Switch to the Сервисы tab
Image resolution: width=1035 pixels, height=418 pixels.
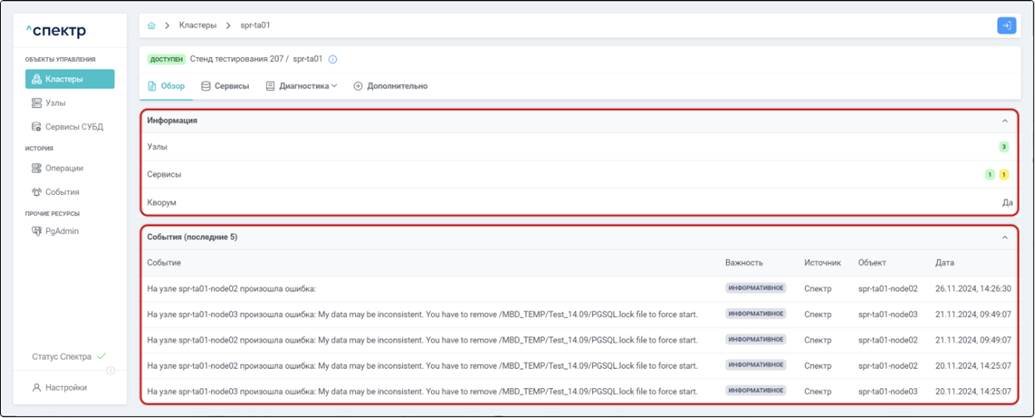(225, 86)
